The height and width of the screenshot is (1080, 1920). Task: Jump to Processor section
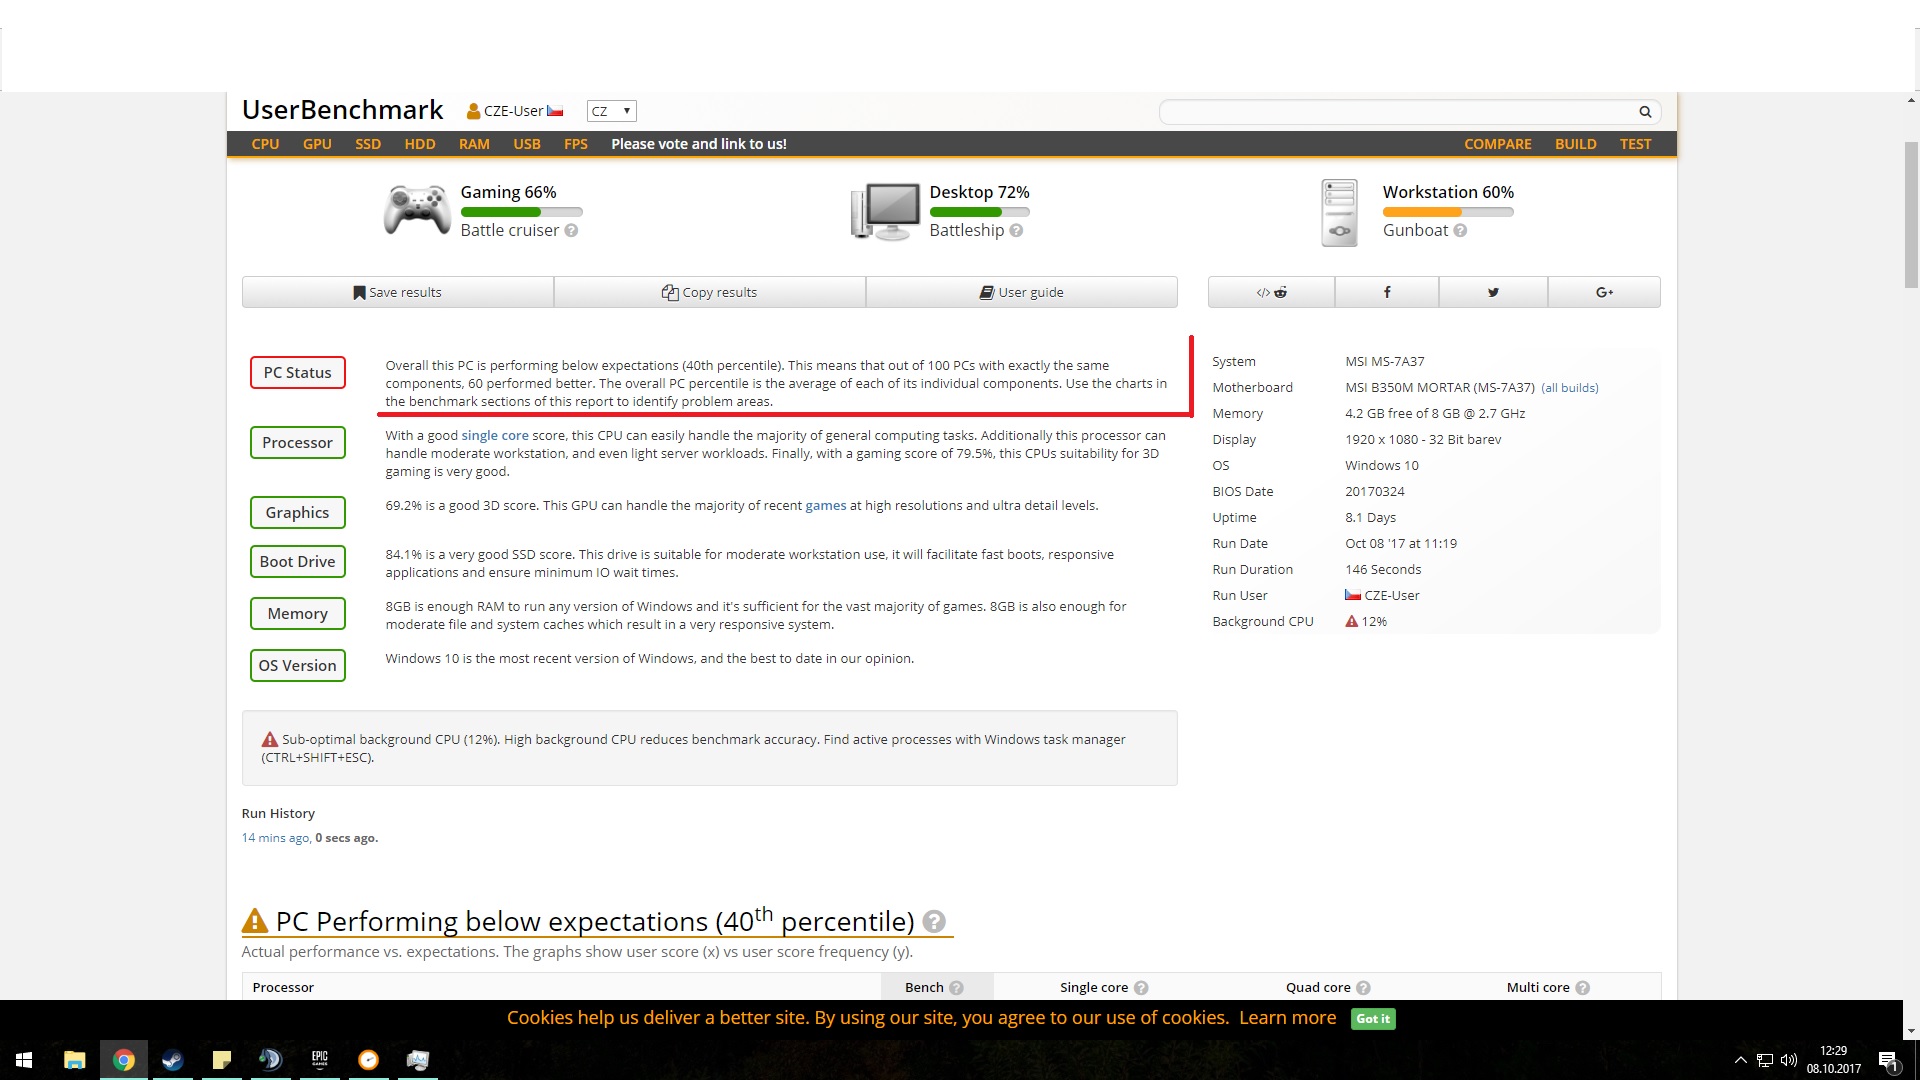tap(297, 443)
